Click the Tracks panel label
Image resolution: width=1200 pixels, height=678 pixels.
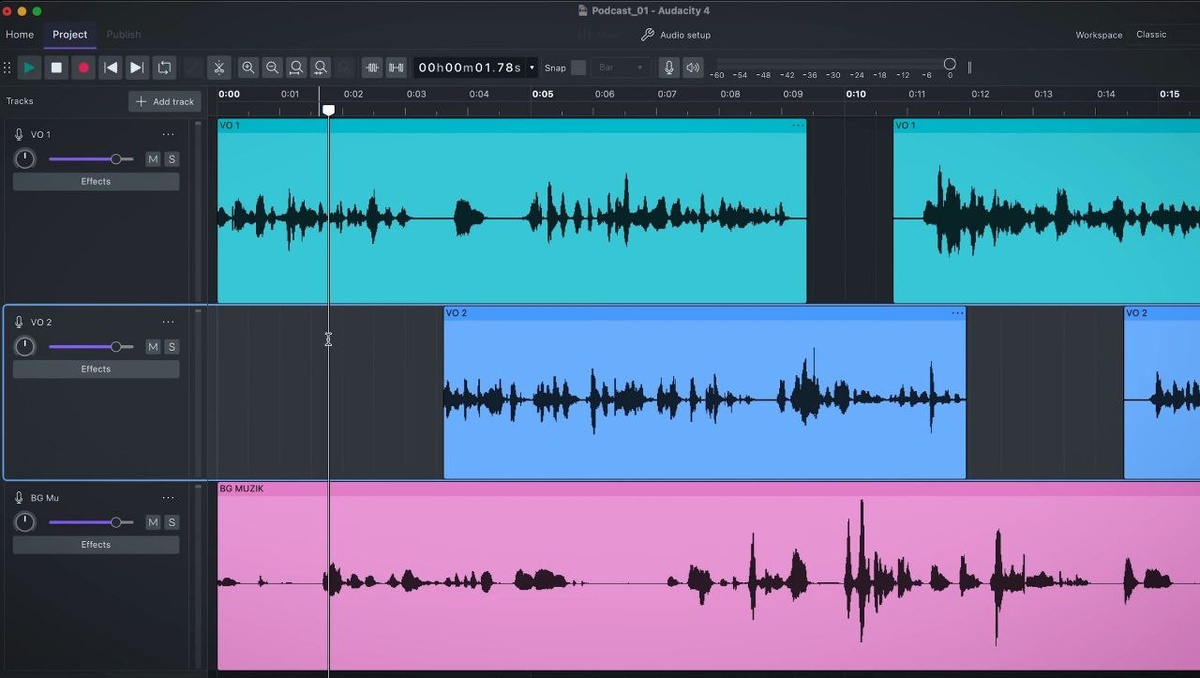pos(20,101)
